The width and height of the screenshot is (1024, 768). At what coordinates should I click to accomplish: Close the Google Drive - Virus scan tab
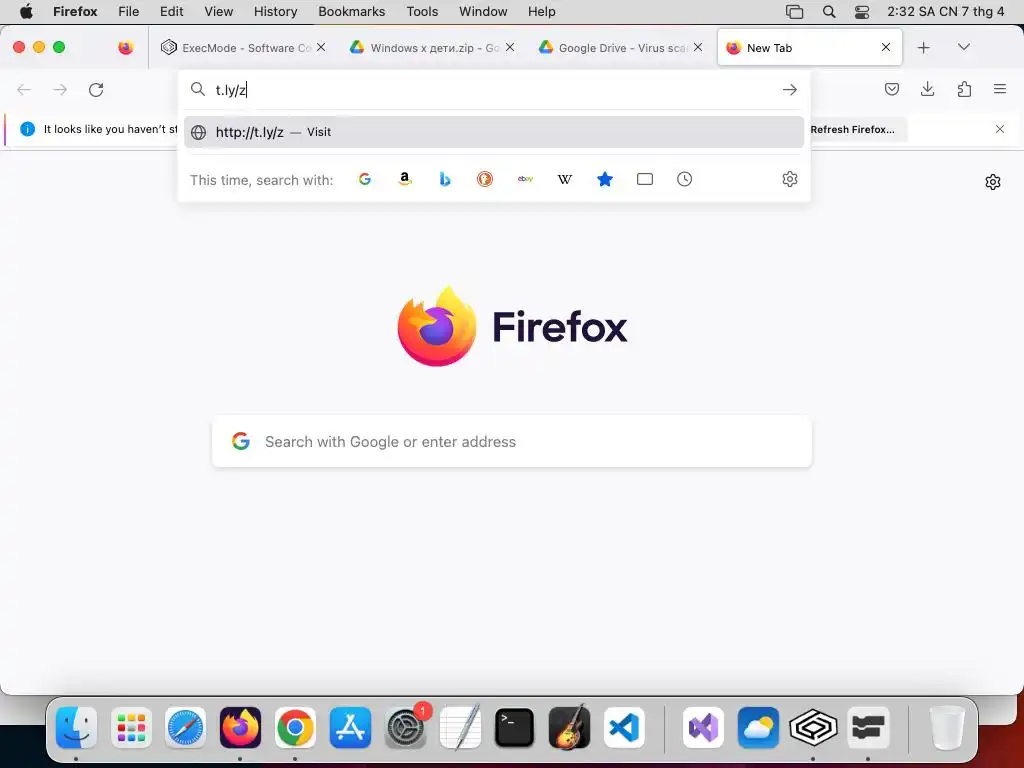[x=698, y=47]
